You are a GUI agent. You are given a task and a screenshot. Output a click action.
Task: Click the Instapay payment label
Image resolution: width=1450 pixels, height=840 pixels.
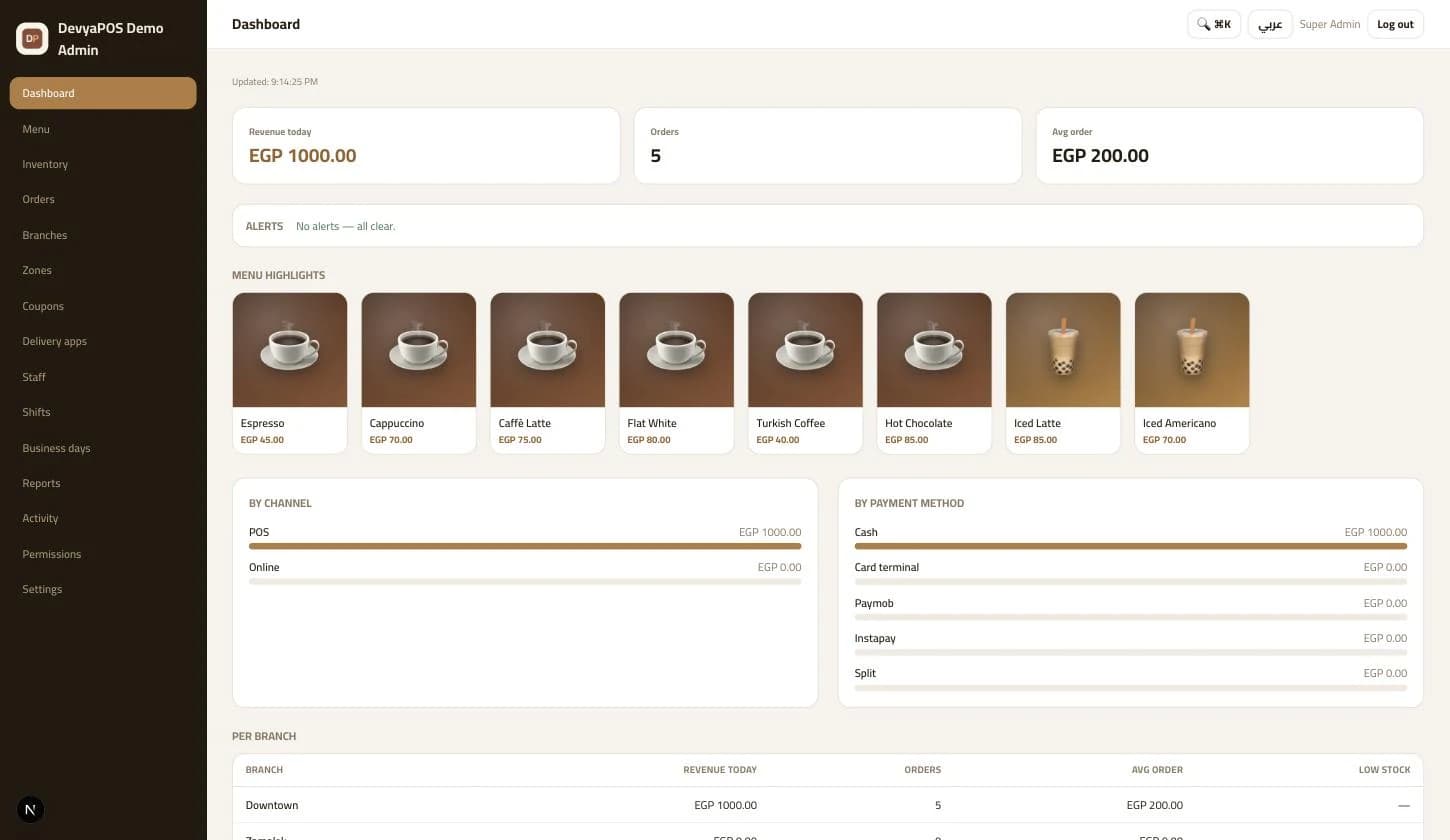[x=875, y=638]
